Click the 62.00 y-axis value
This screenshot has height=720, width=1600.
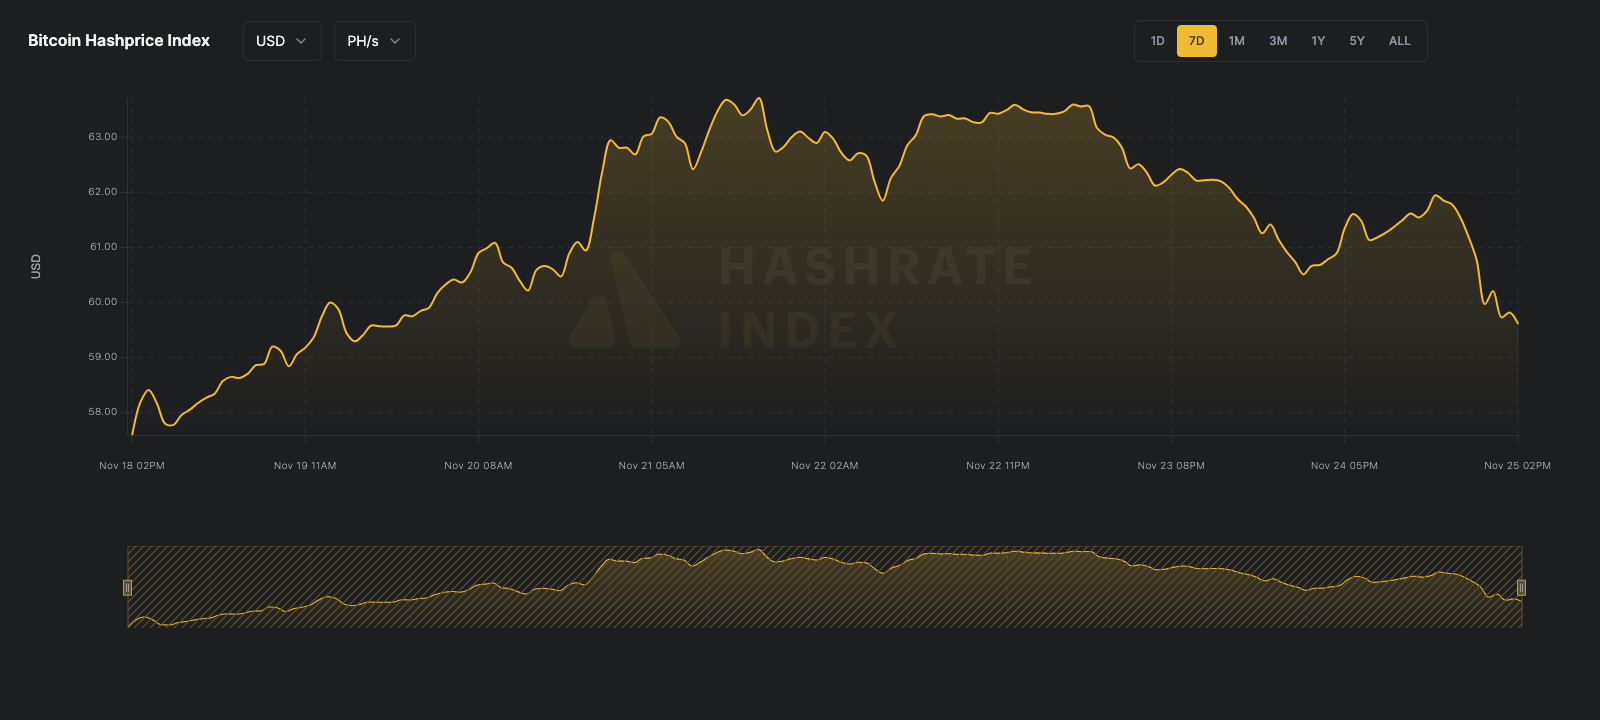[103, 192]
